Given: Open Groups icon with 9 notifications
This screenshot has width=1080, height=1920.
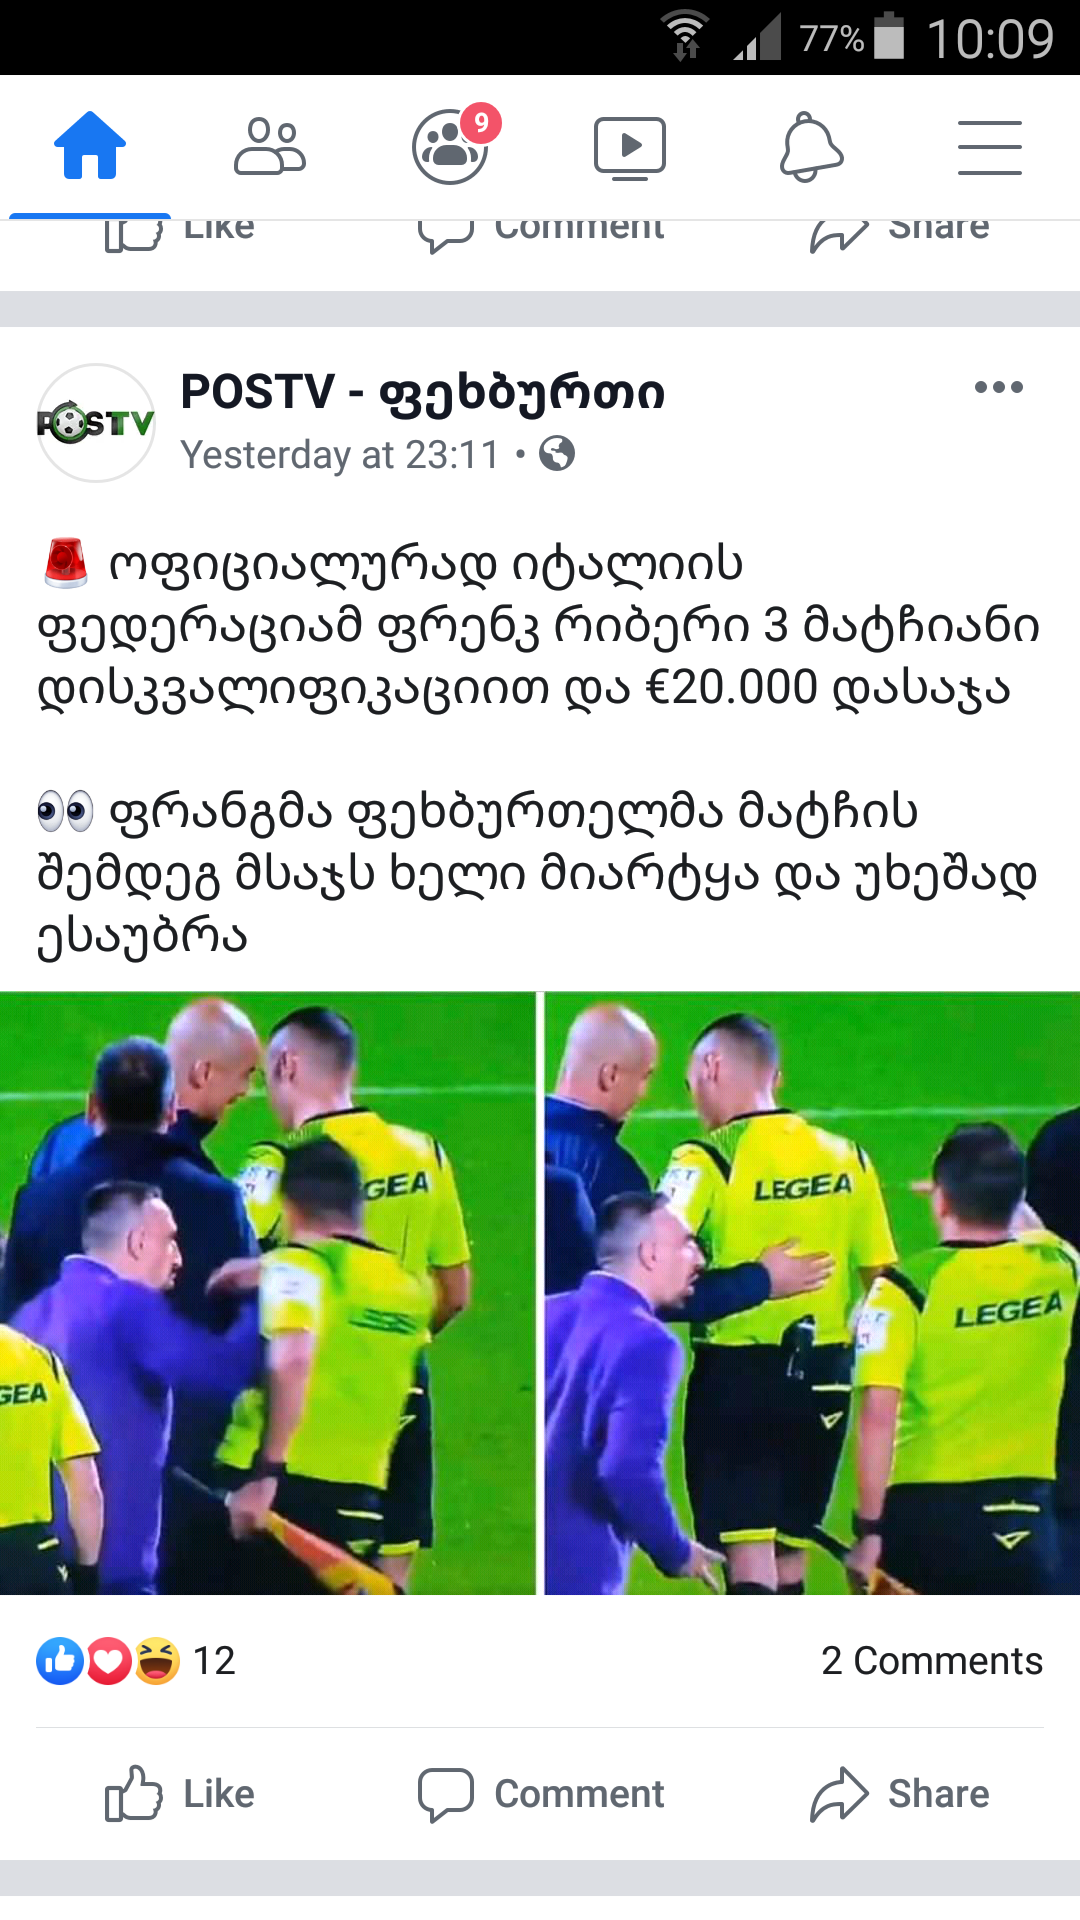Looking at the screenshot, I should (x=452, y=145).
